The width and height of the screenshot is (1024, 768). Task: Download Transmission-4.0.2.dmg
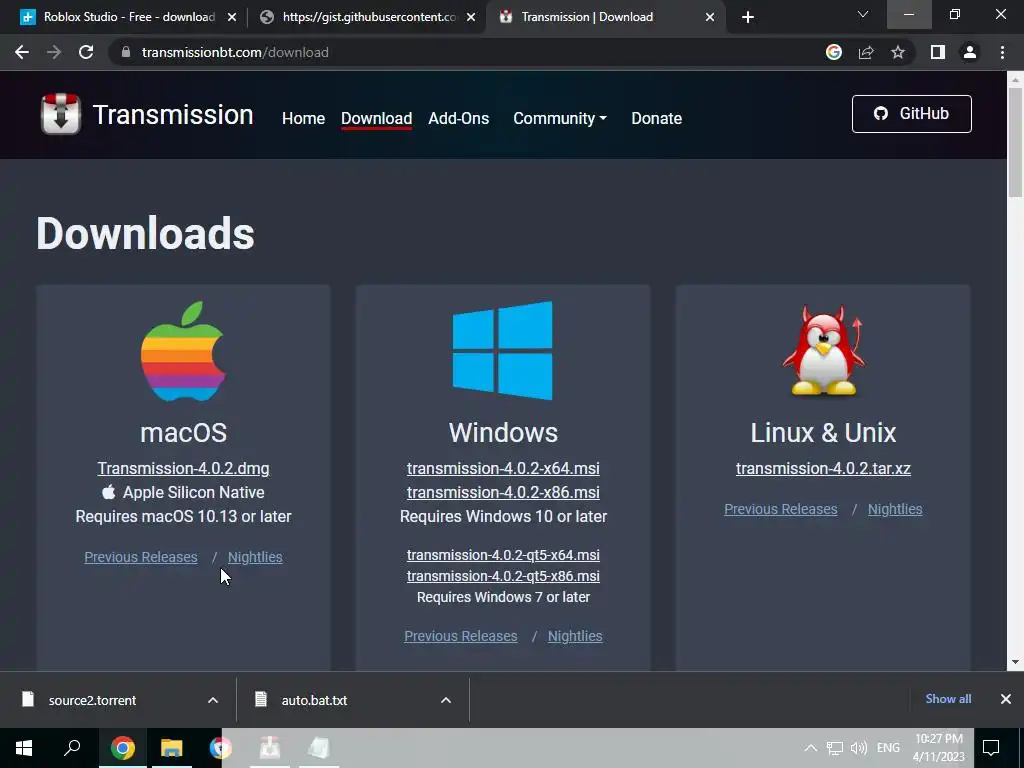tap(184, 468)
